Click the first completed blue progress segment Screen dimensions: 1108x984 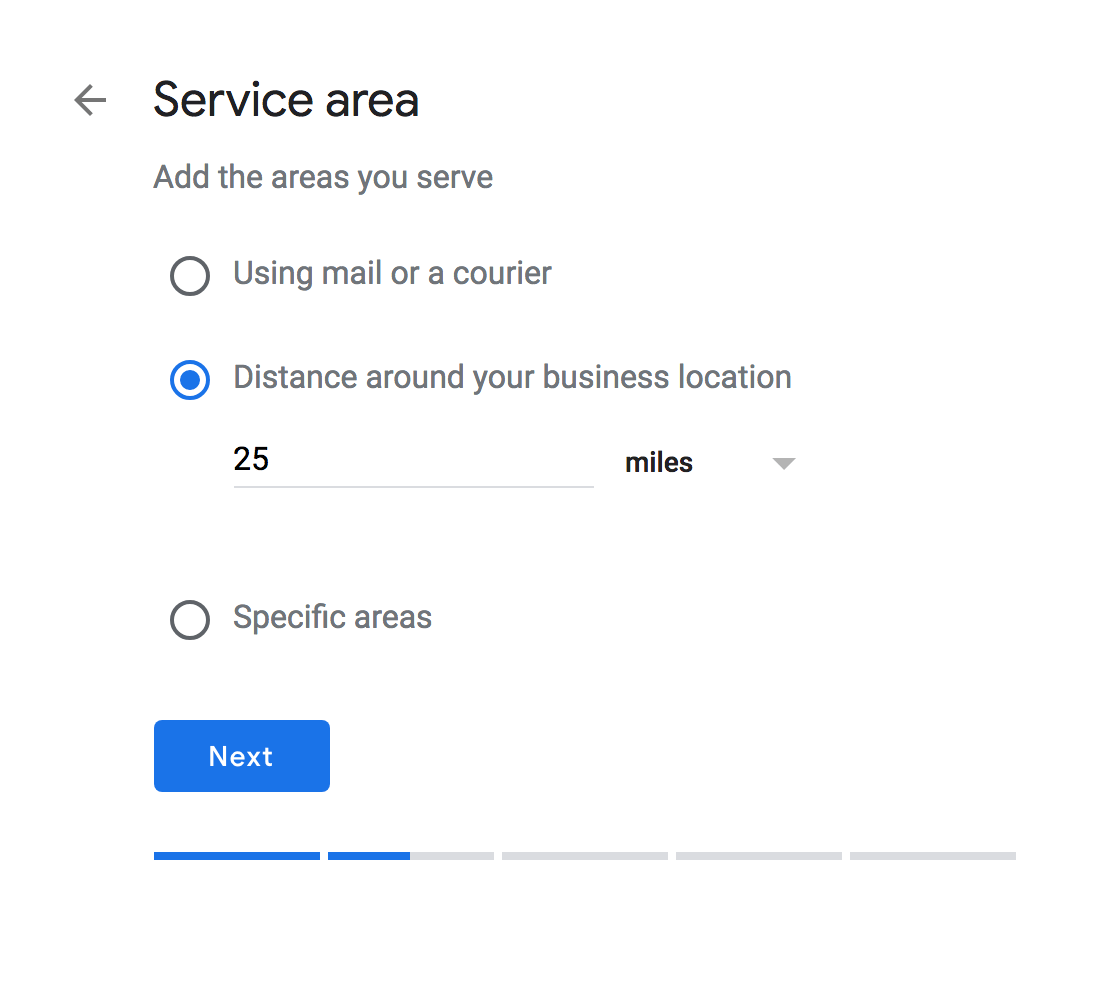(x=237, y=856)
